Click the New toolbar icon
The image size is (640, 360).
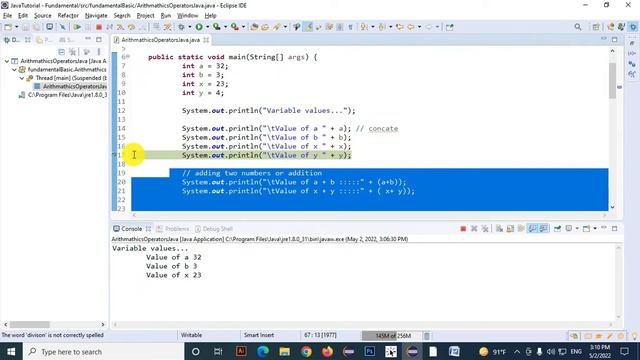point(8,27)
